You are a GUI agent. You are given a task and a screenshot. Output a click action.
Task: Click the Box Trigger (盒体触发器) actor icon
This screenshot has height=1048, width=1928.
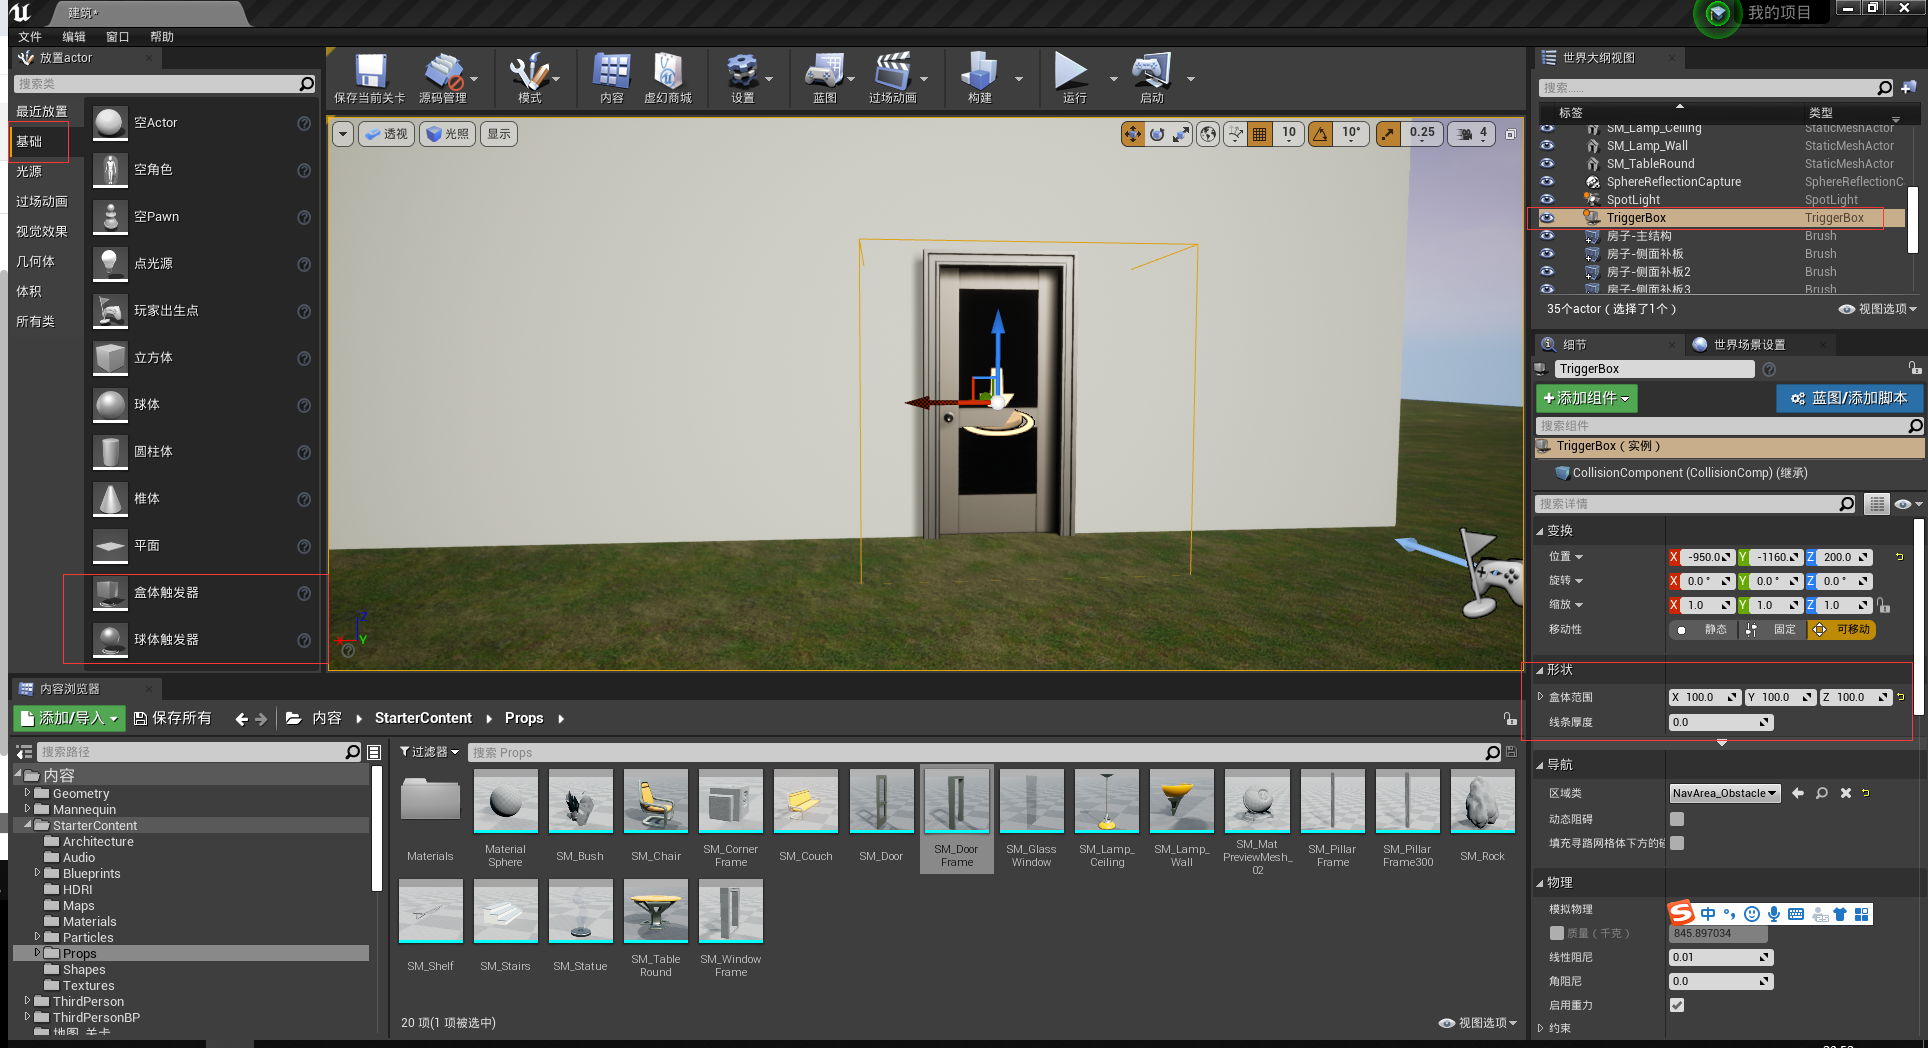(110, 593)
